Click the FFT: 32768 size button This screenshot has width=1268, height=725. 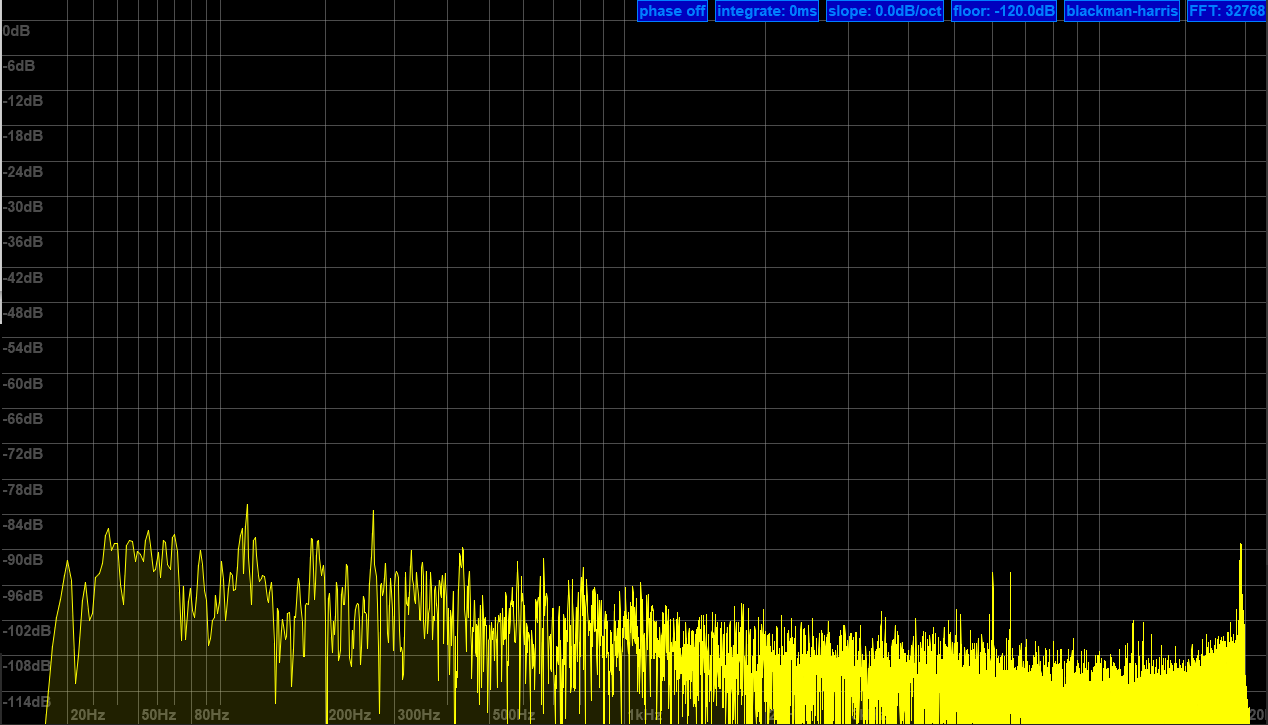(1226, 11)
